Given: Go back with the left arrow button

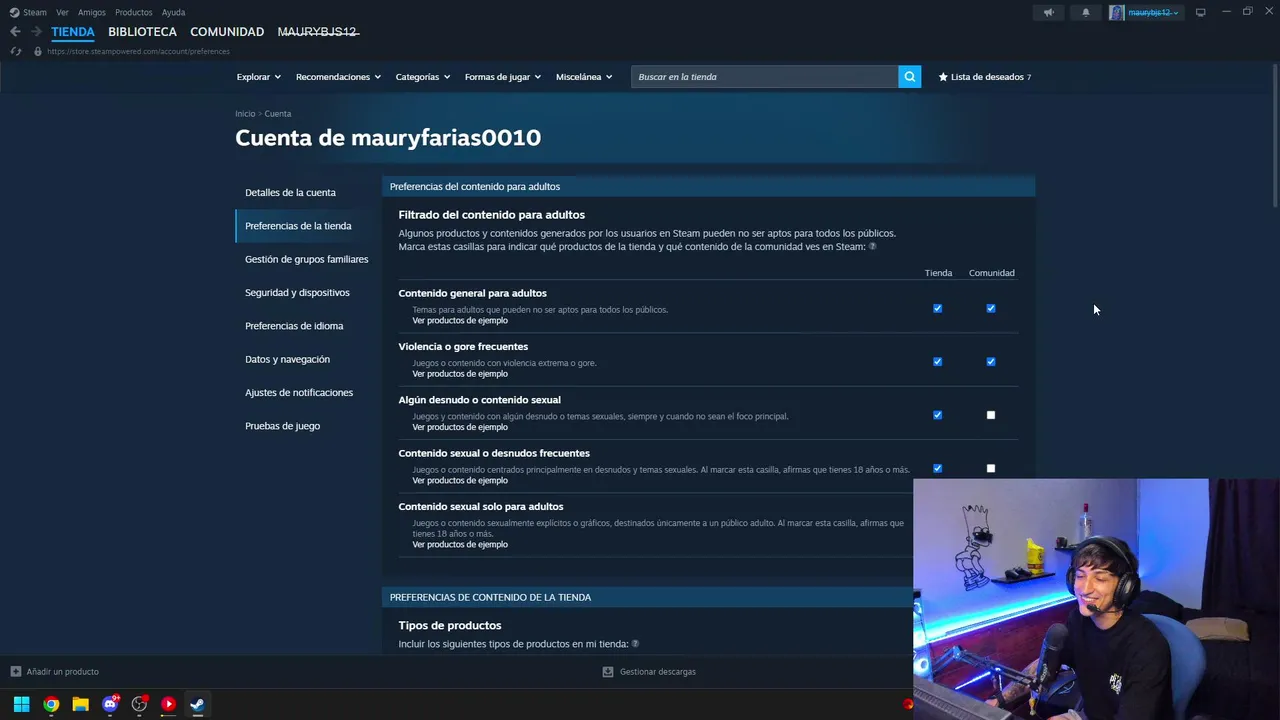Looking at the screenshot, I should pyautogui.click(x=15, y=32).
